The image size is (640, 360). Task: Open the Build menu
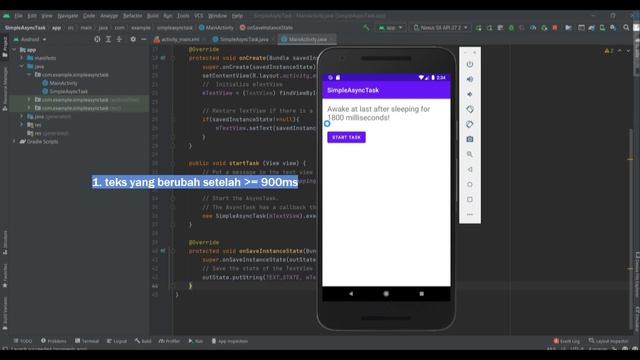pos(153,16)
